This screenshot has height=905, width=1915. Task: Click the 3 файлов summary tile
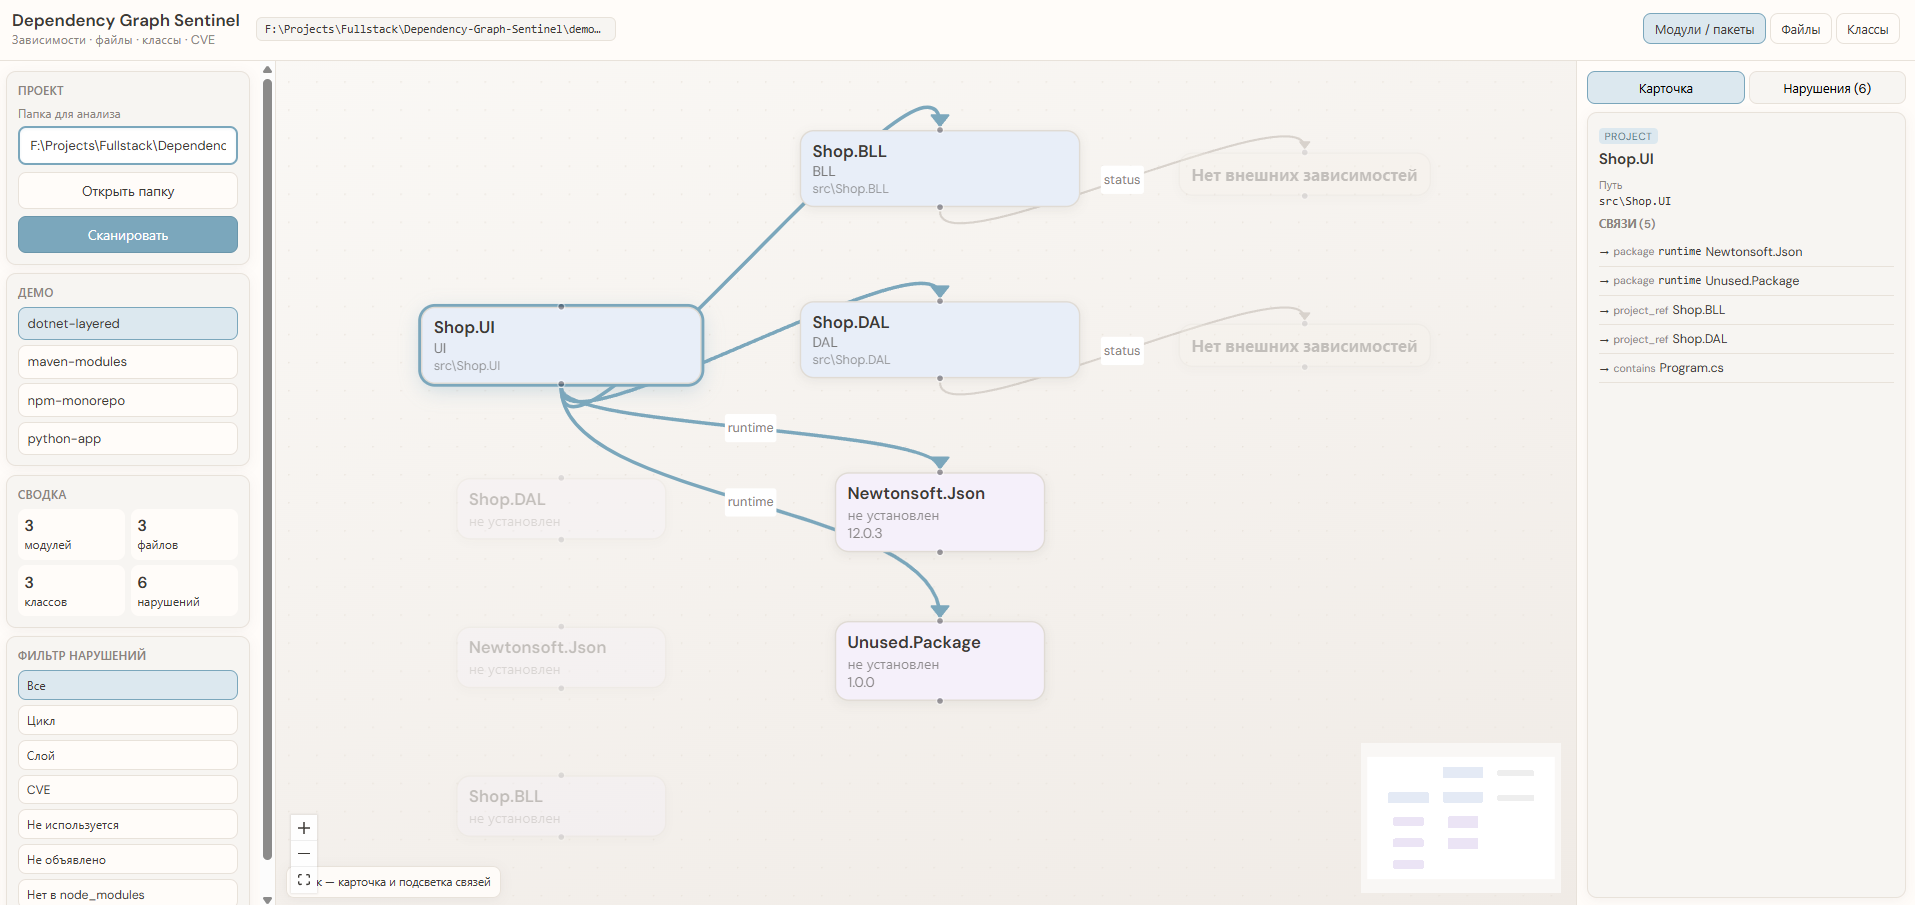184,535
